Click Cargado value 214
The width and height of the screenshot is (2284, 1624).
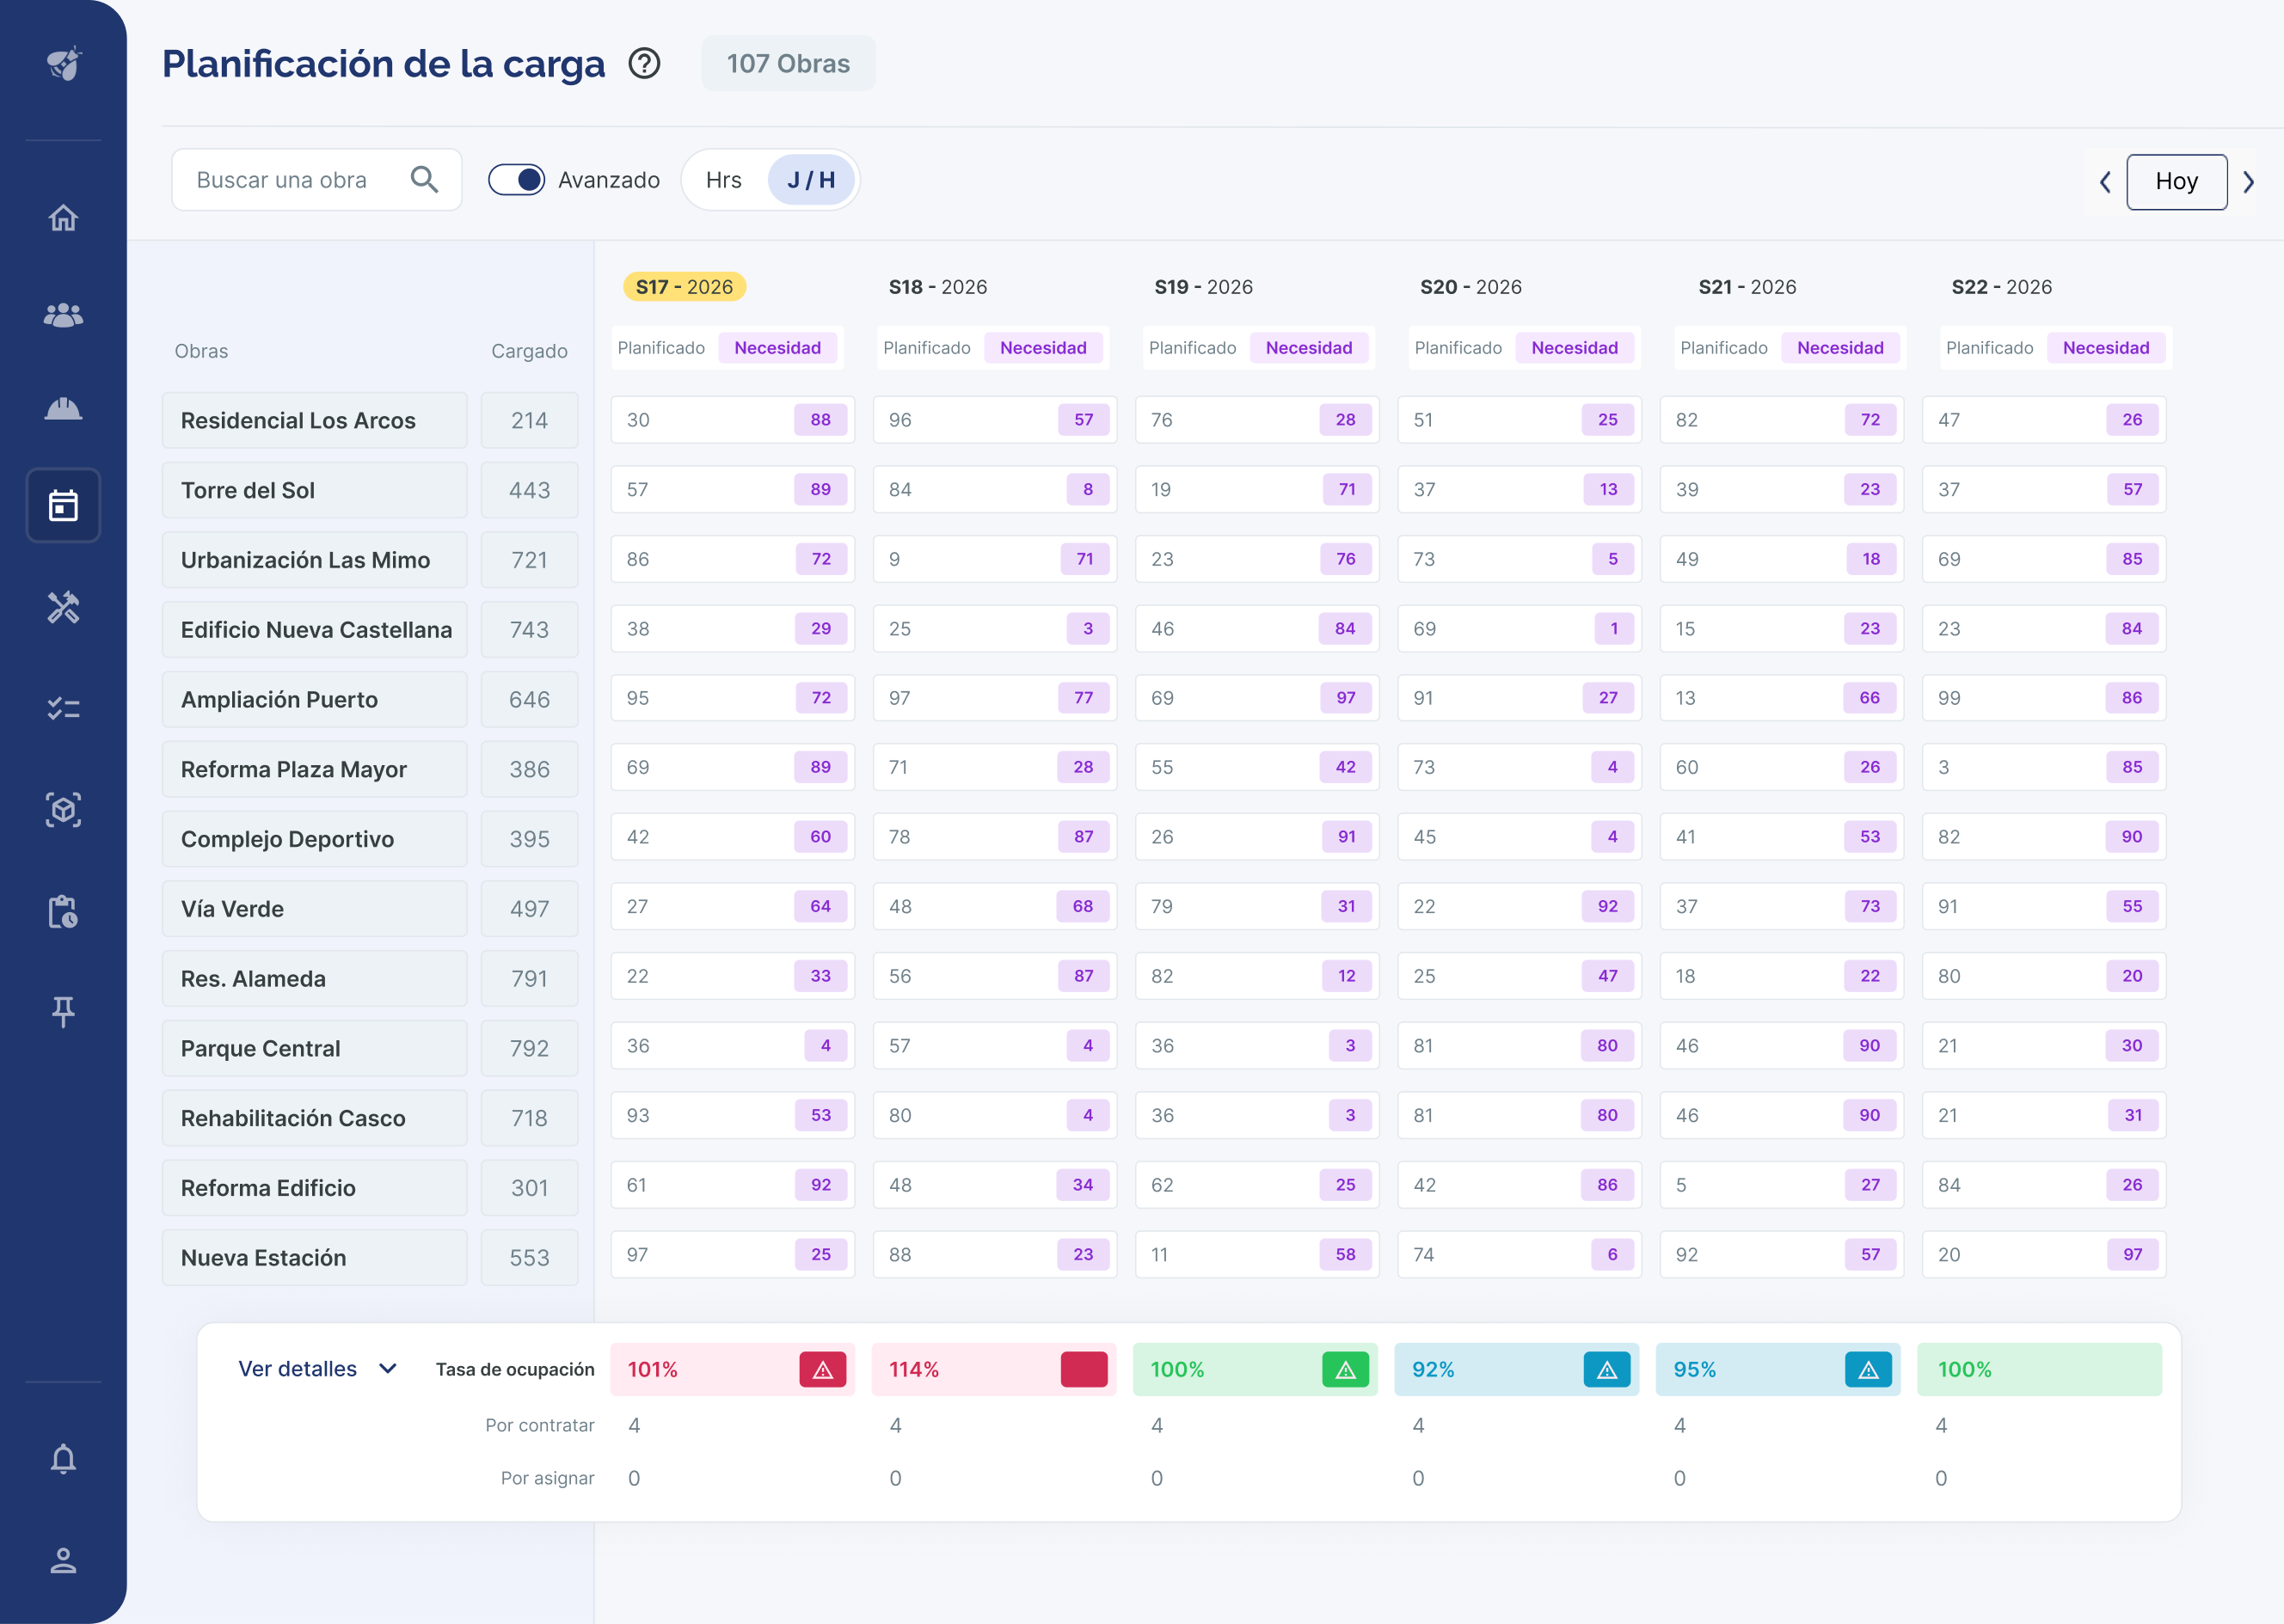pyautogui.click(x=529, y=420)
